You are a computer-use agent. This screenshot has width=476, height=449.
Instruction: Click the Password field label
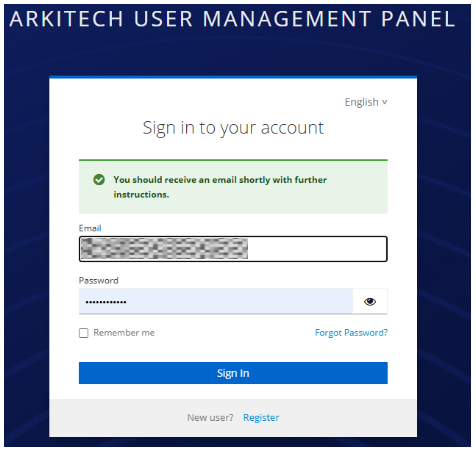point(99,280)
